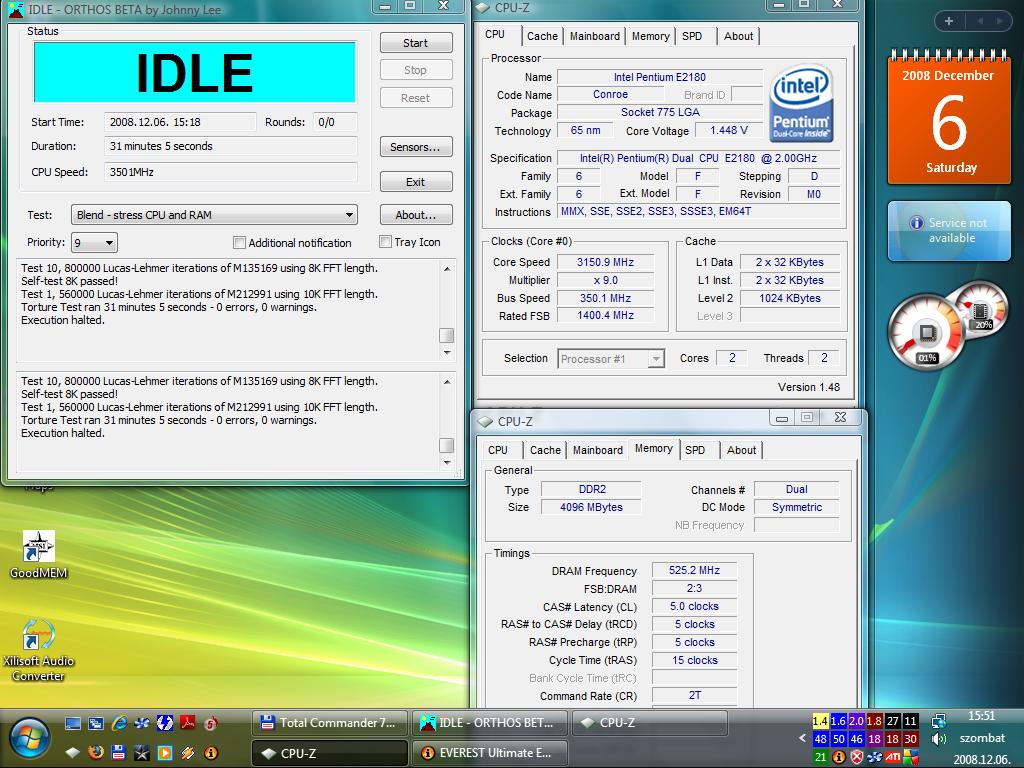The image size is (1024, 768).
Task: Switch to the Mainboard tab in top CPU-Z
Action: [594, 37]
